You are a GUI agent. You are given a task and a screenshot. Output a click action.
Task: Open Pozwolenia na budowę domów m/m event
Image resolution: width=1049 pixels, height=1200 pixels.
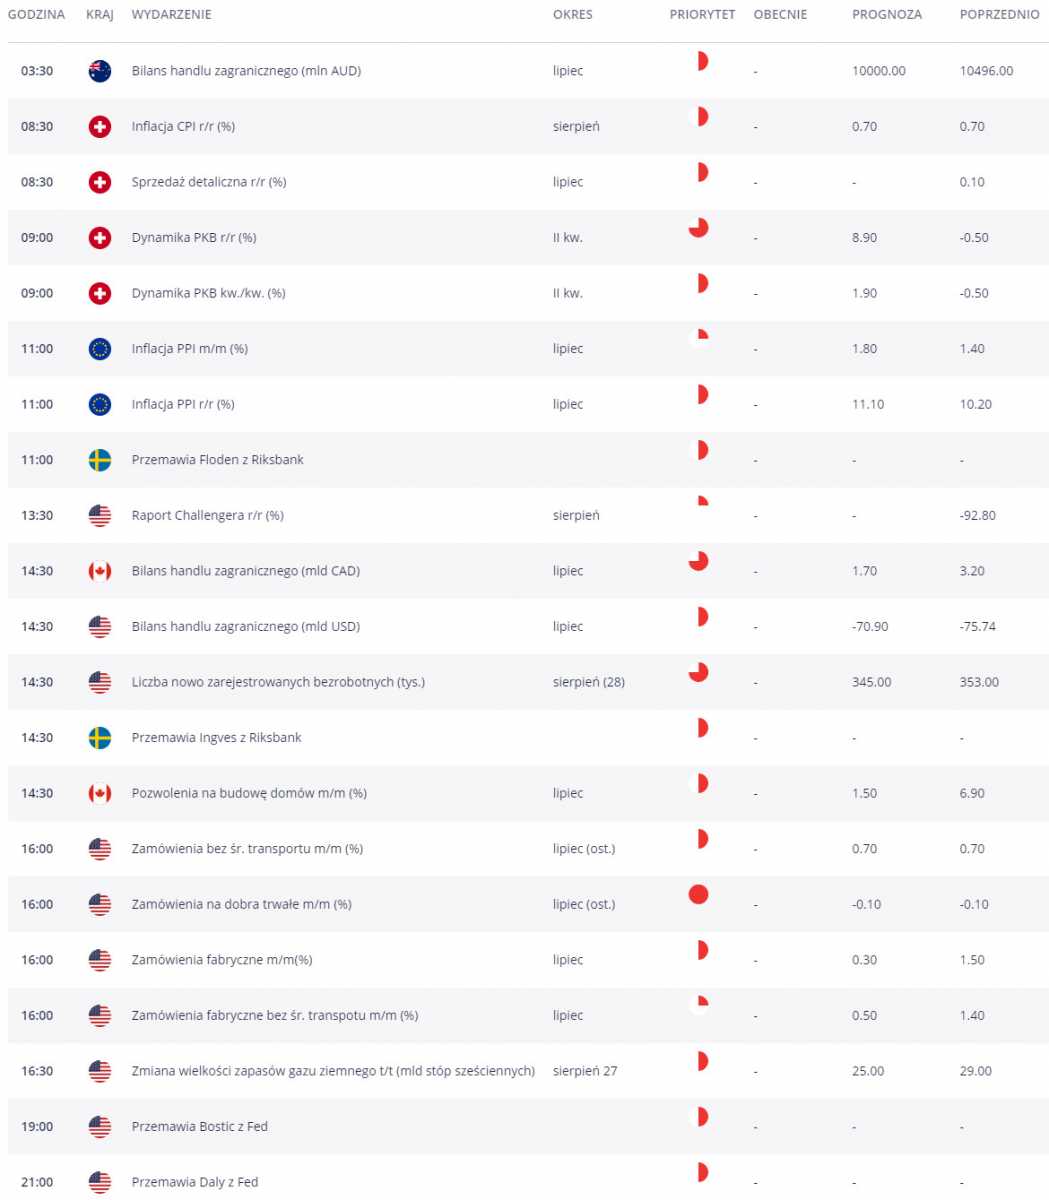249,793
